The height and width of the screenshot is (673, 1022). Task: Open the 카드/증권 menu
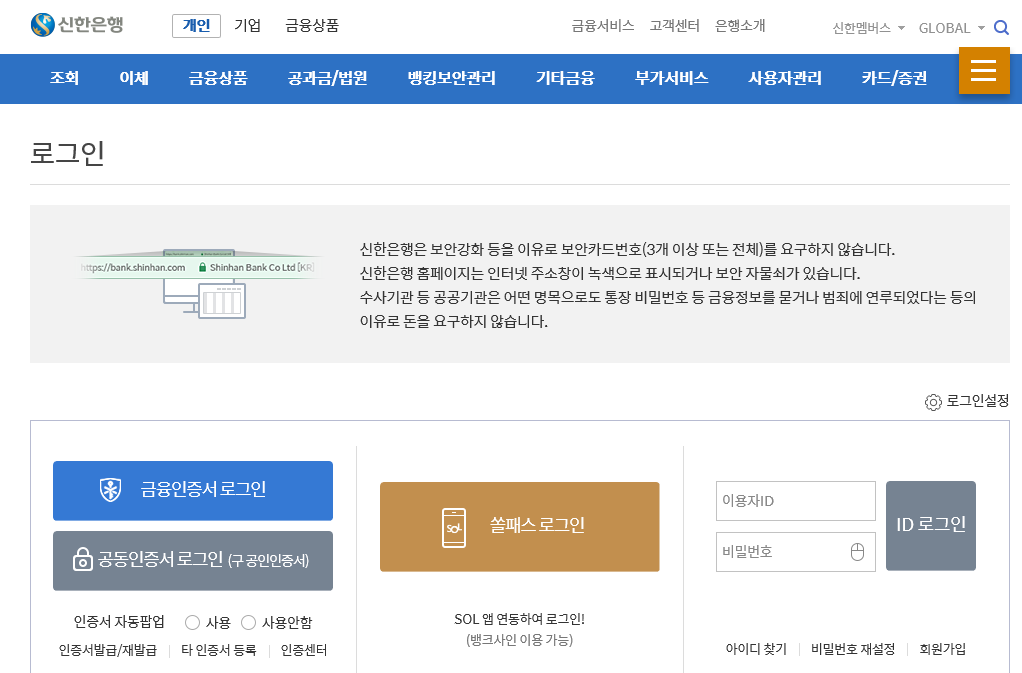click(x=894, y=78)
